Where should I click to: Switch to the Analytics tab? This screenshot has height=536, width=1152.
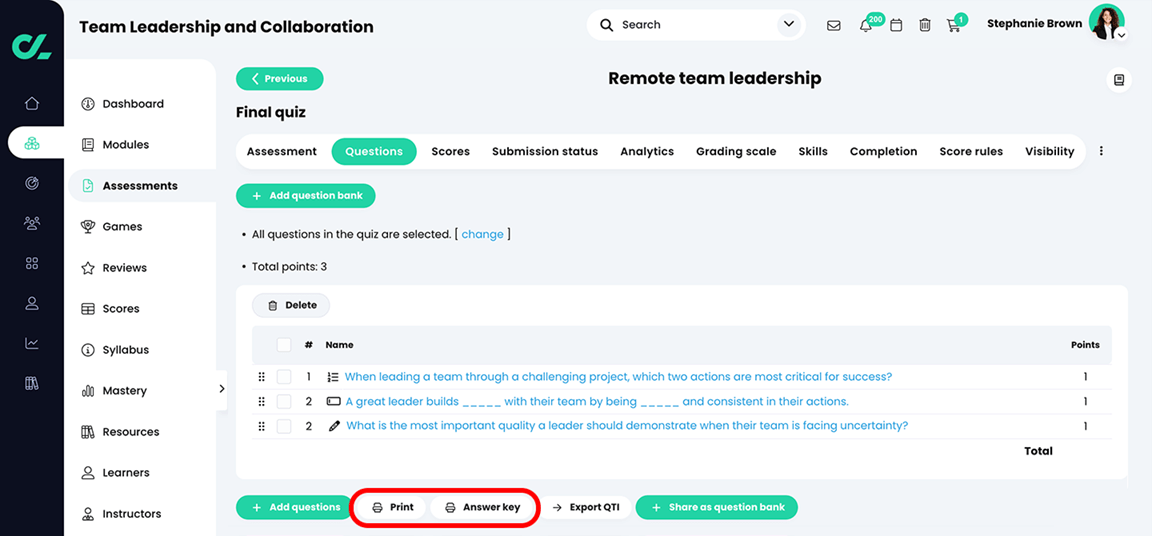647,151
